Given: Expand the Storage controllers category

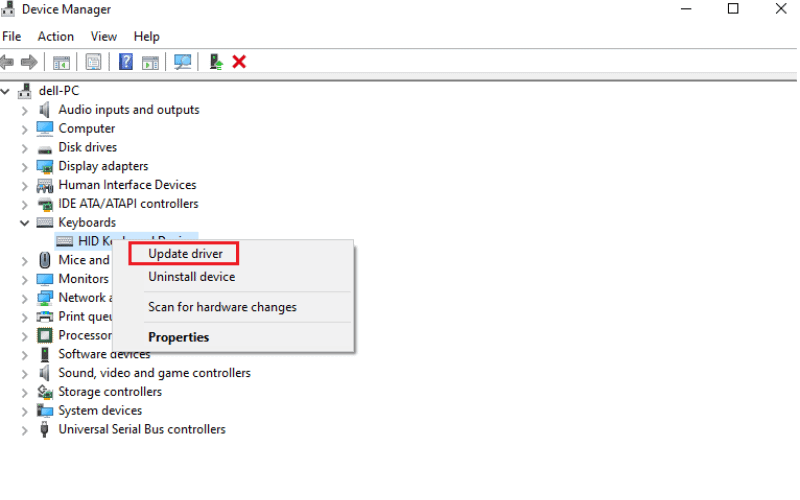Looking at the screenshot, I should 25,392.
